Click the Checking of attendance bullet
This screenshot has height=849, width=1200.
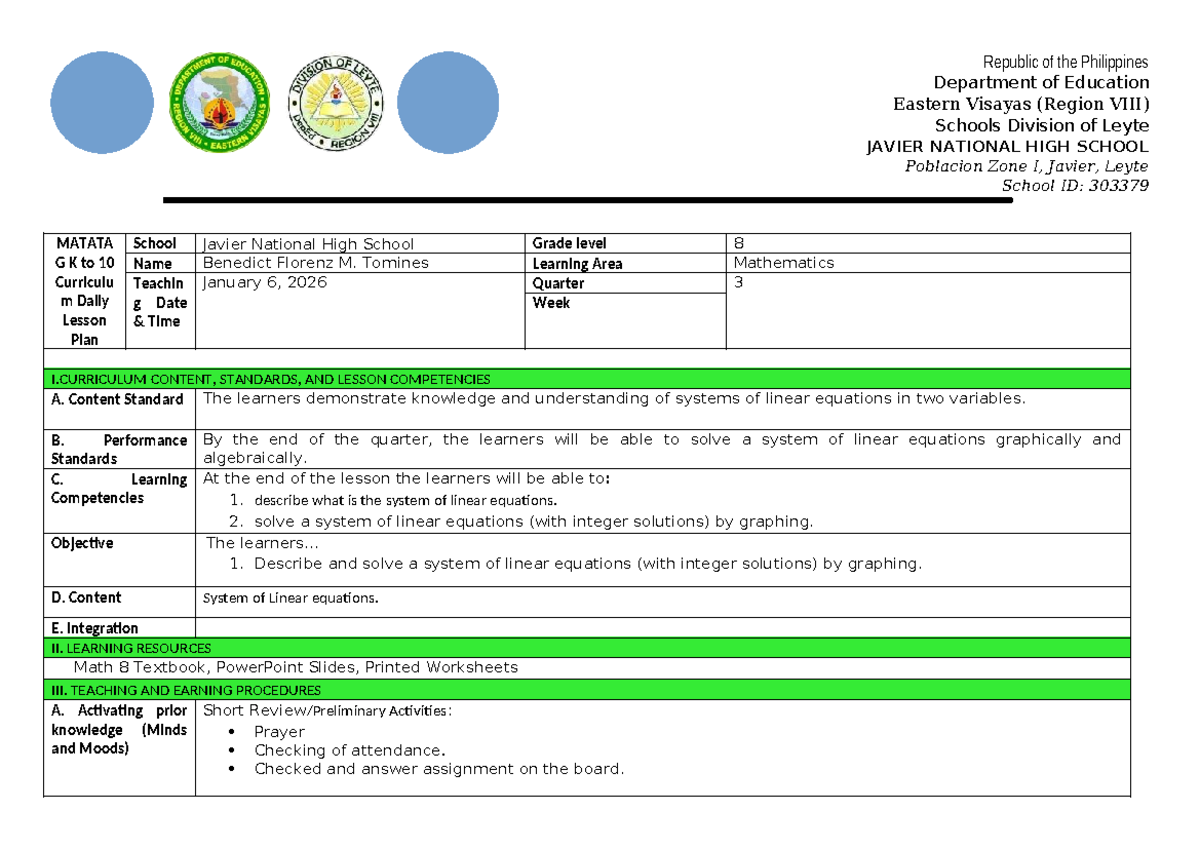350,750
